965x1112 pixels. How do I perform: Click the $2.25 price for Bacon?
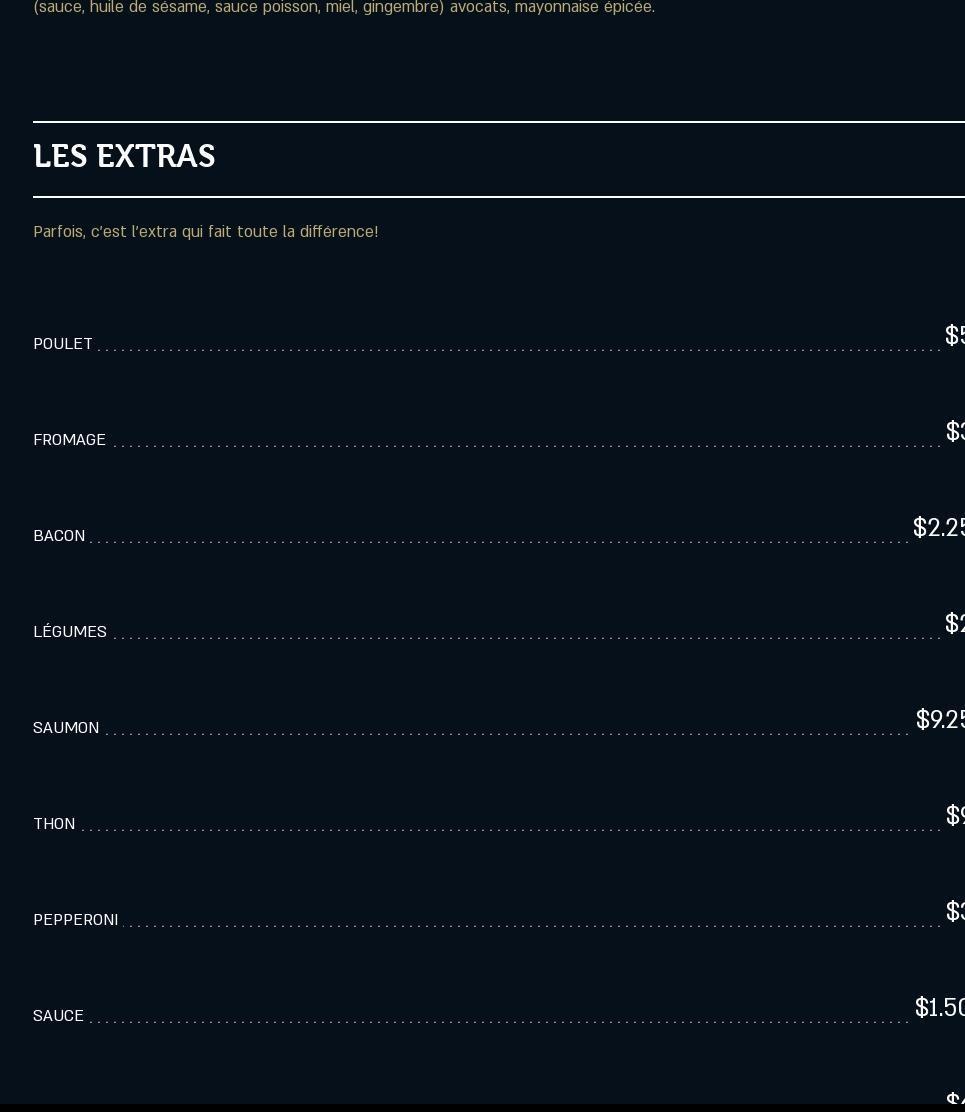(938, 528)
